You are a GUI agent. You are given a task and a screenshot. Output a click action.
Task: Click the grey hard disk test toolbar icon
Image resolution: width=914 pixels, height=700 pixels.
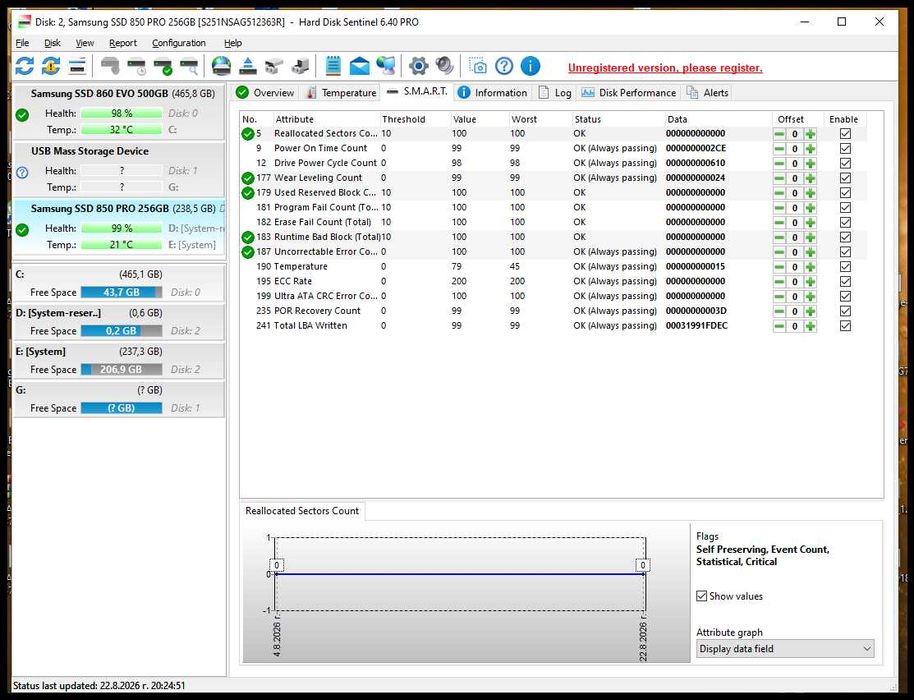coord(110,66)
